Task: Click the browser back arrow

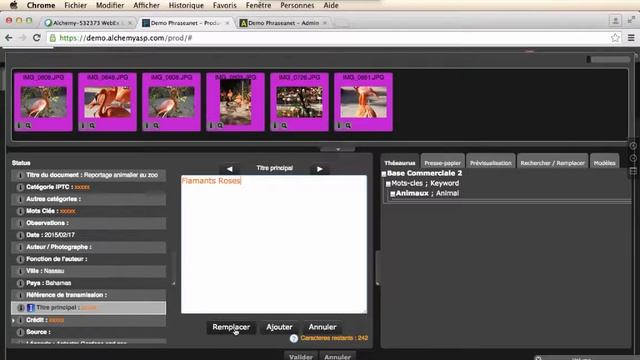Action: 9,38
